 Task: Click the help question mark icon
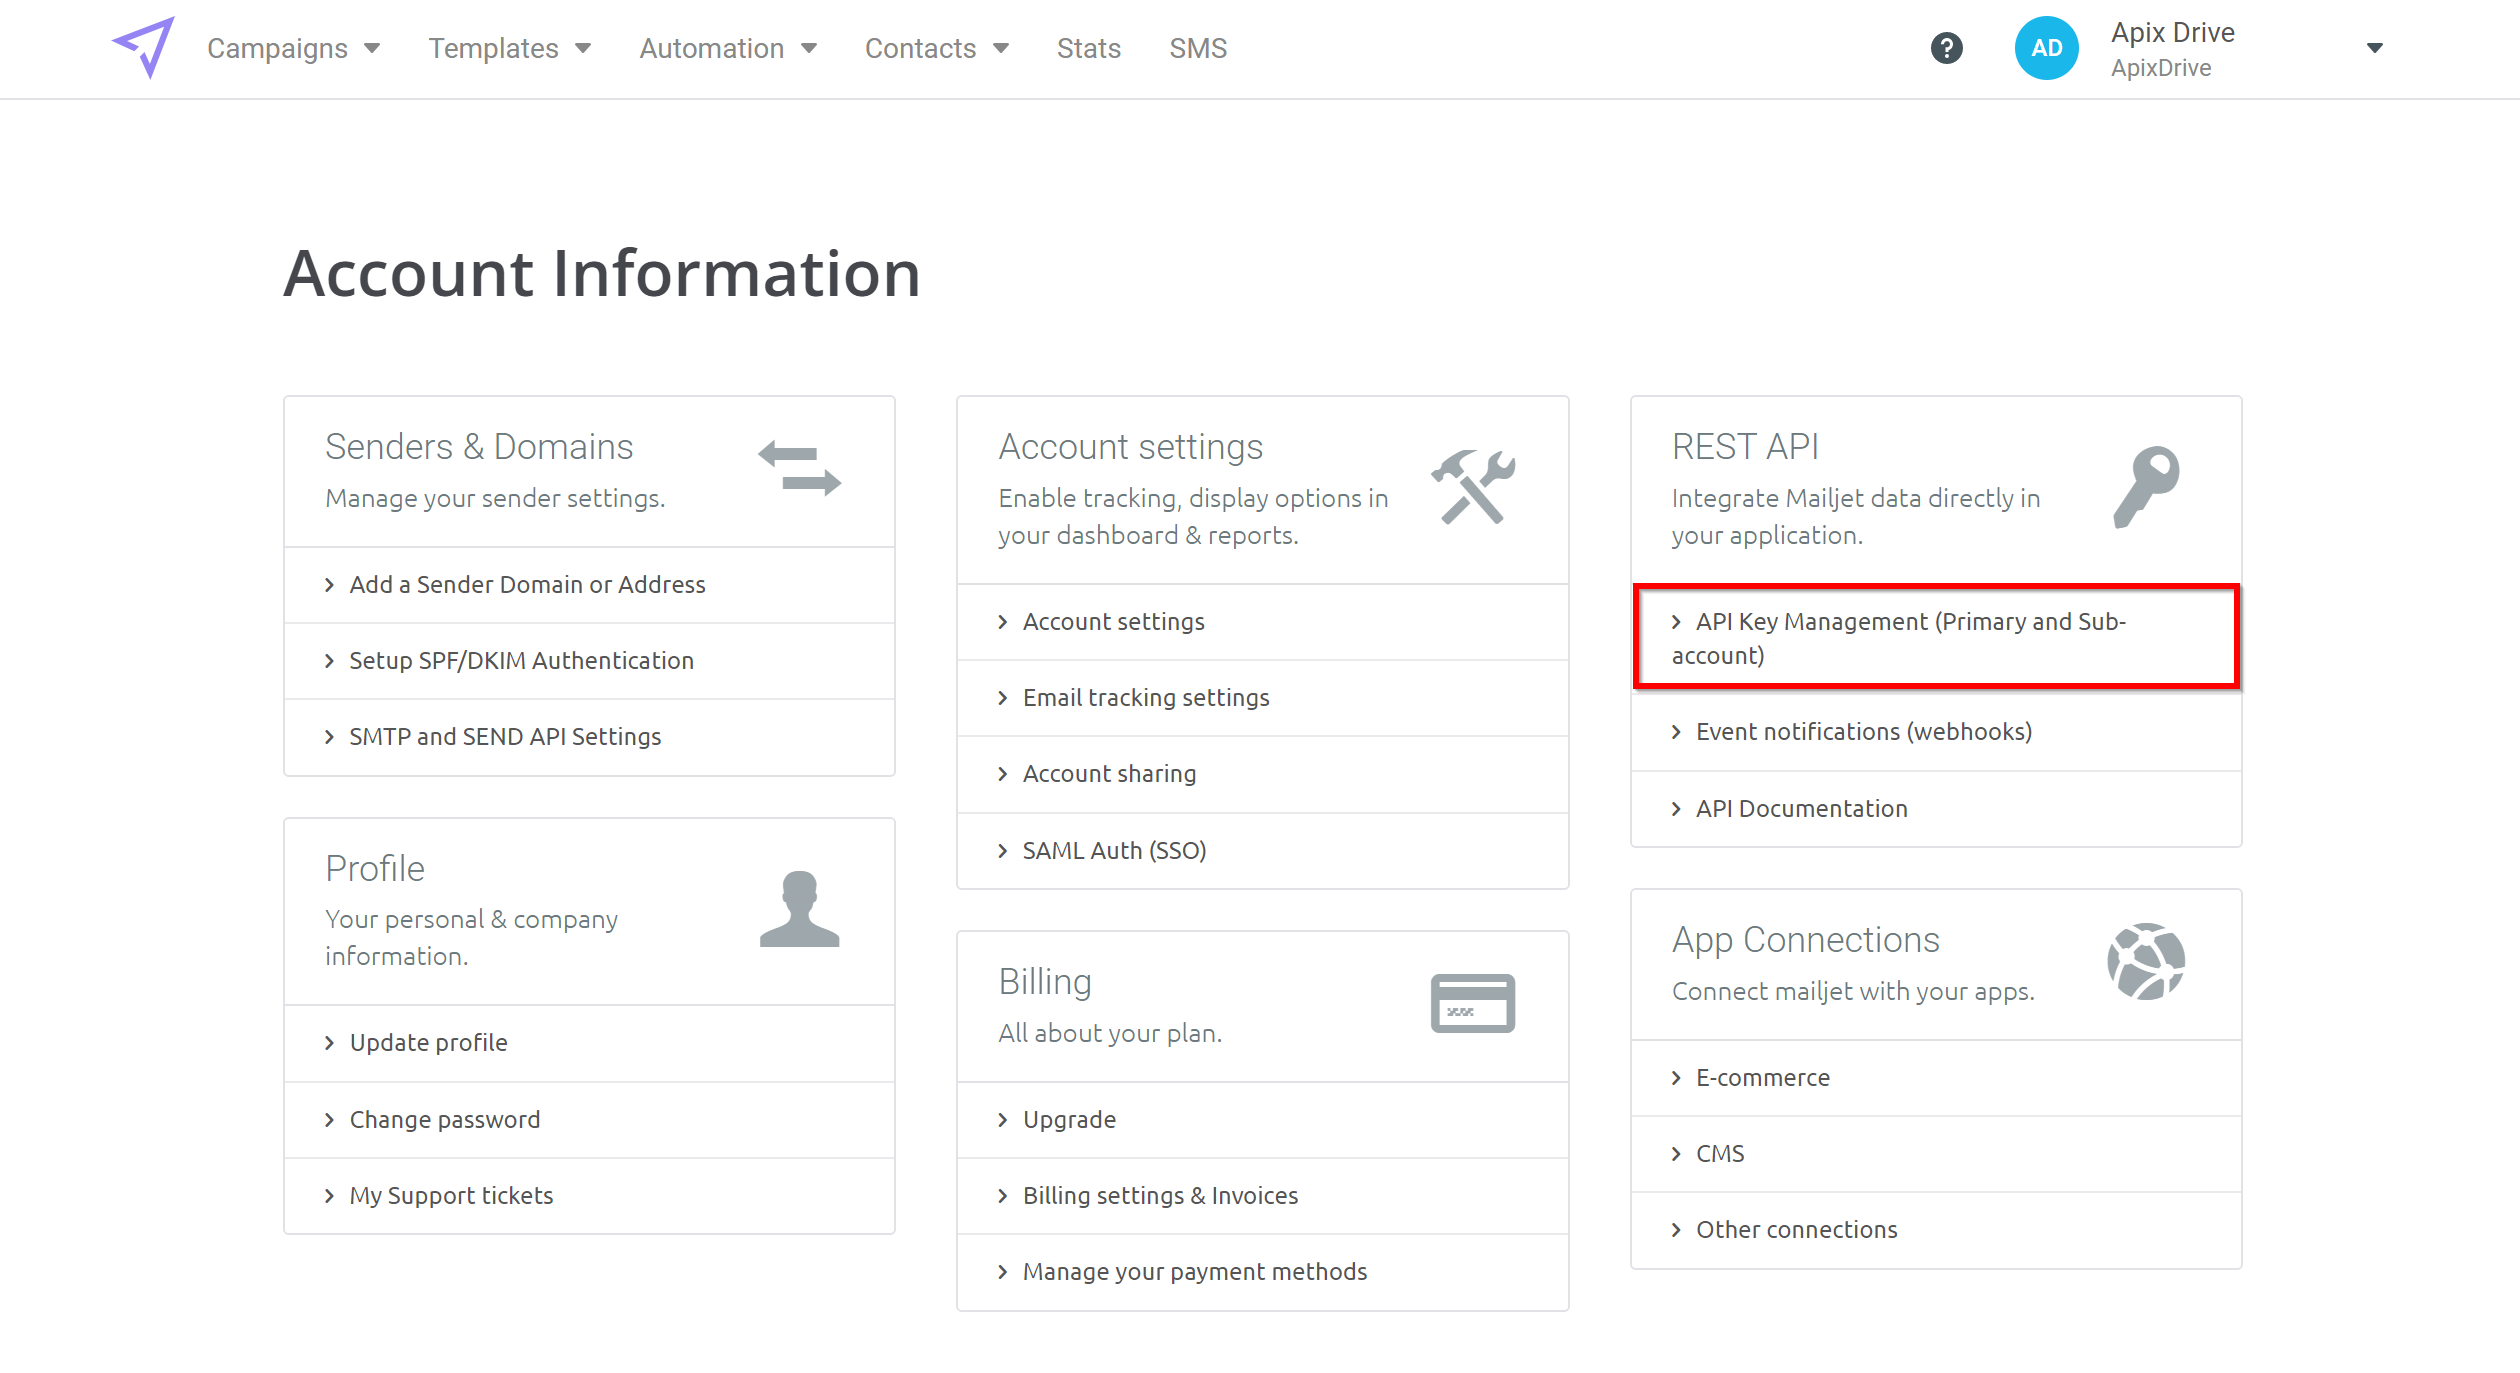[x=1947, y=47]
